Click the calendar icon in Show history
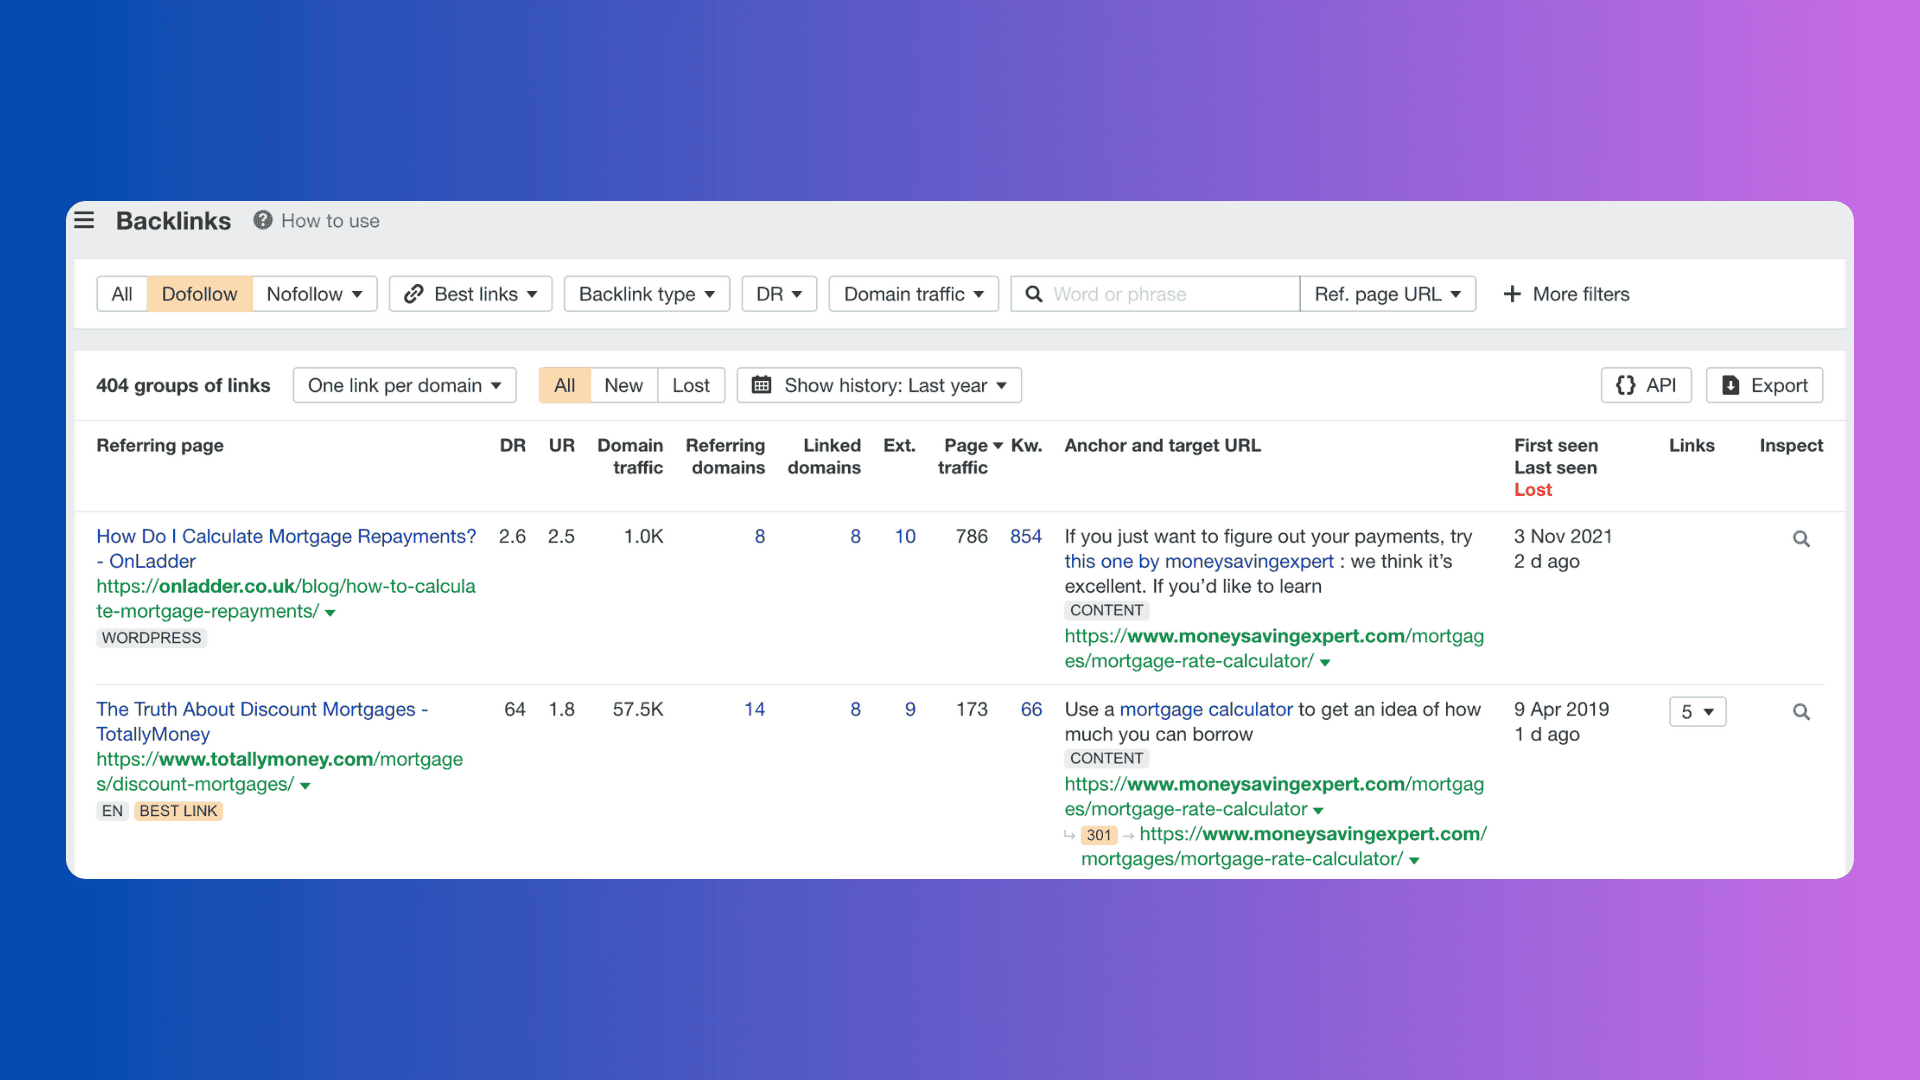 [761, 385]
